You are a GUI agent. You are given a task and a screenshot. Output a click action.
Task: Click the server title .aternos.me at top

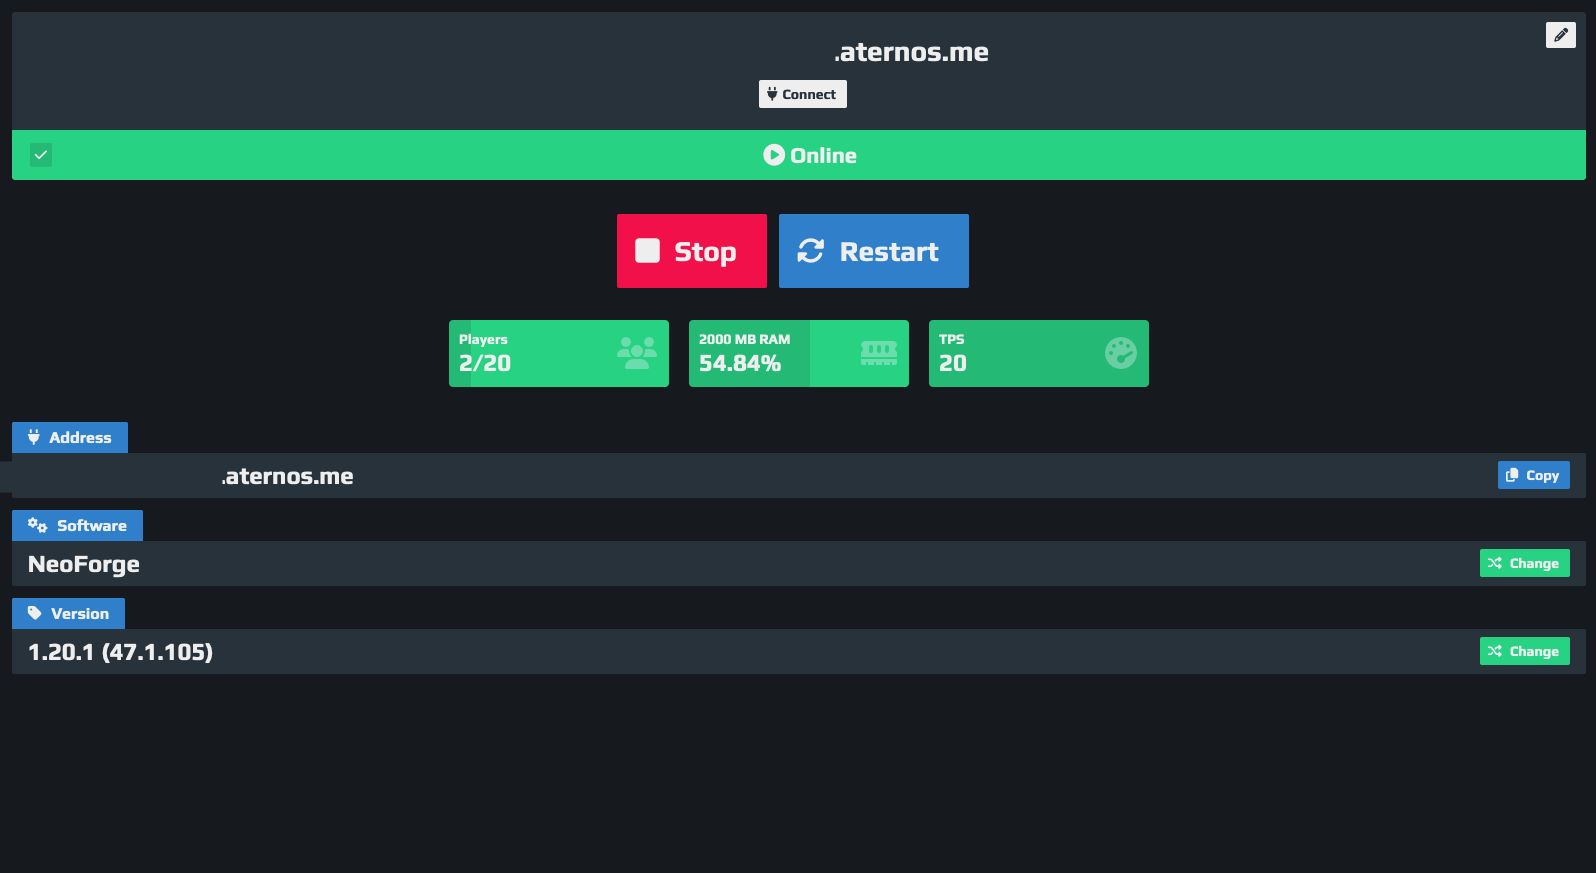click(x=911, y=52)
